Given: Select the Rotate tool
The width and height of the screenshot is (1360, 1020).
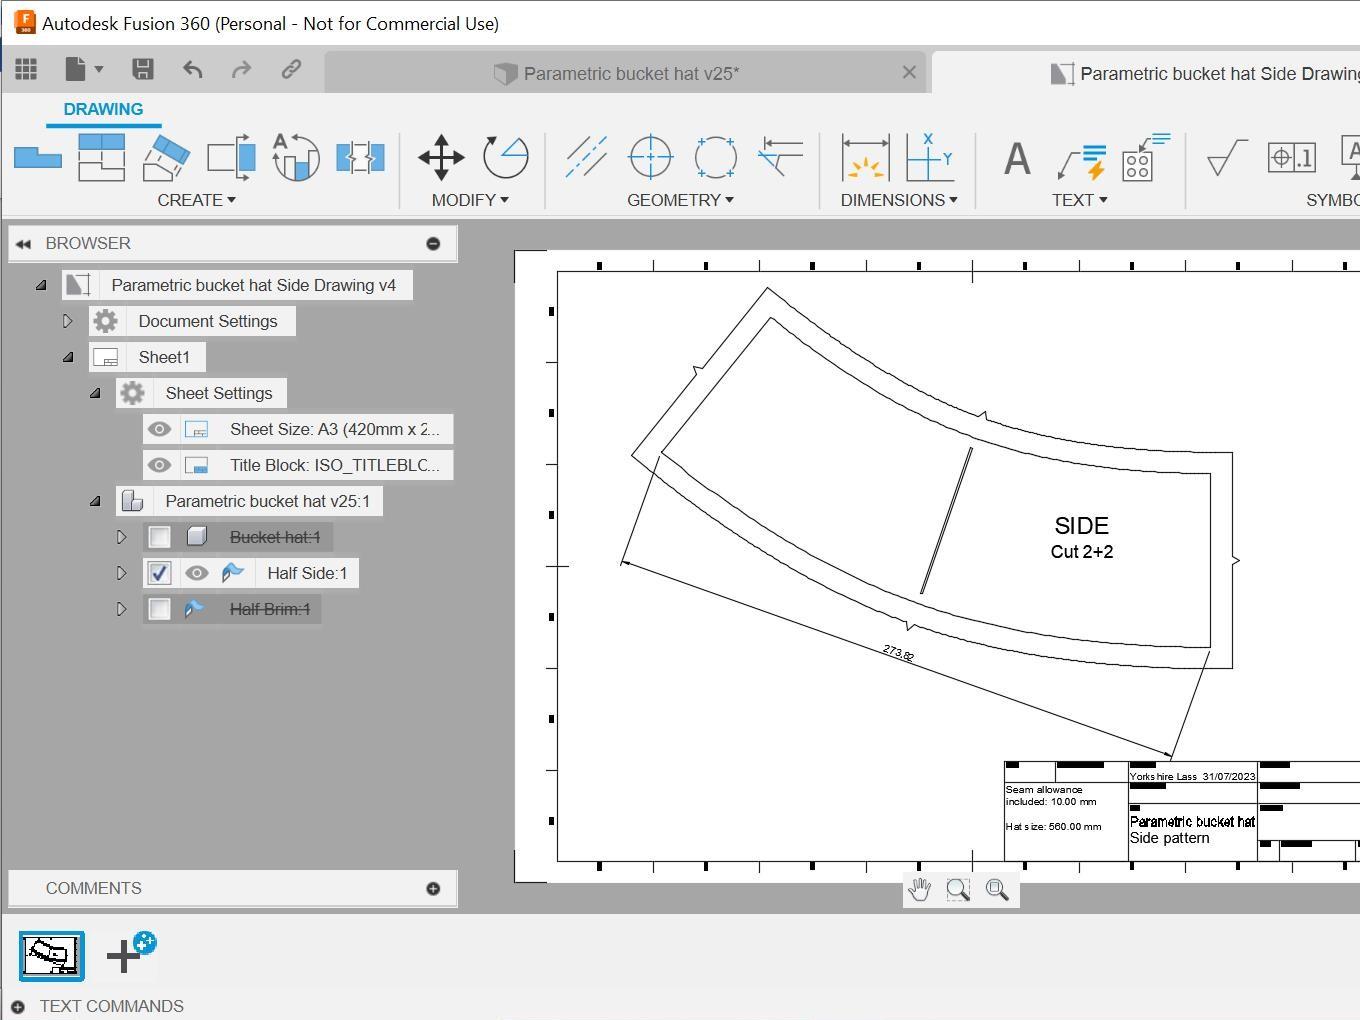Looking at the screenshot, I should tap(505, 157).
